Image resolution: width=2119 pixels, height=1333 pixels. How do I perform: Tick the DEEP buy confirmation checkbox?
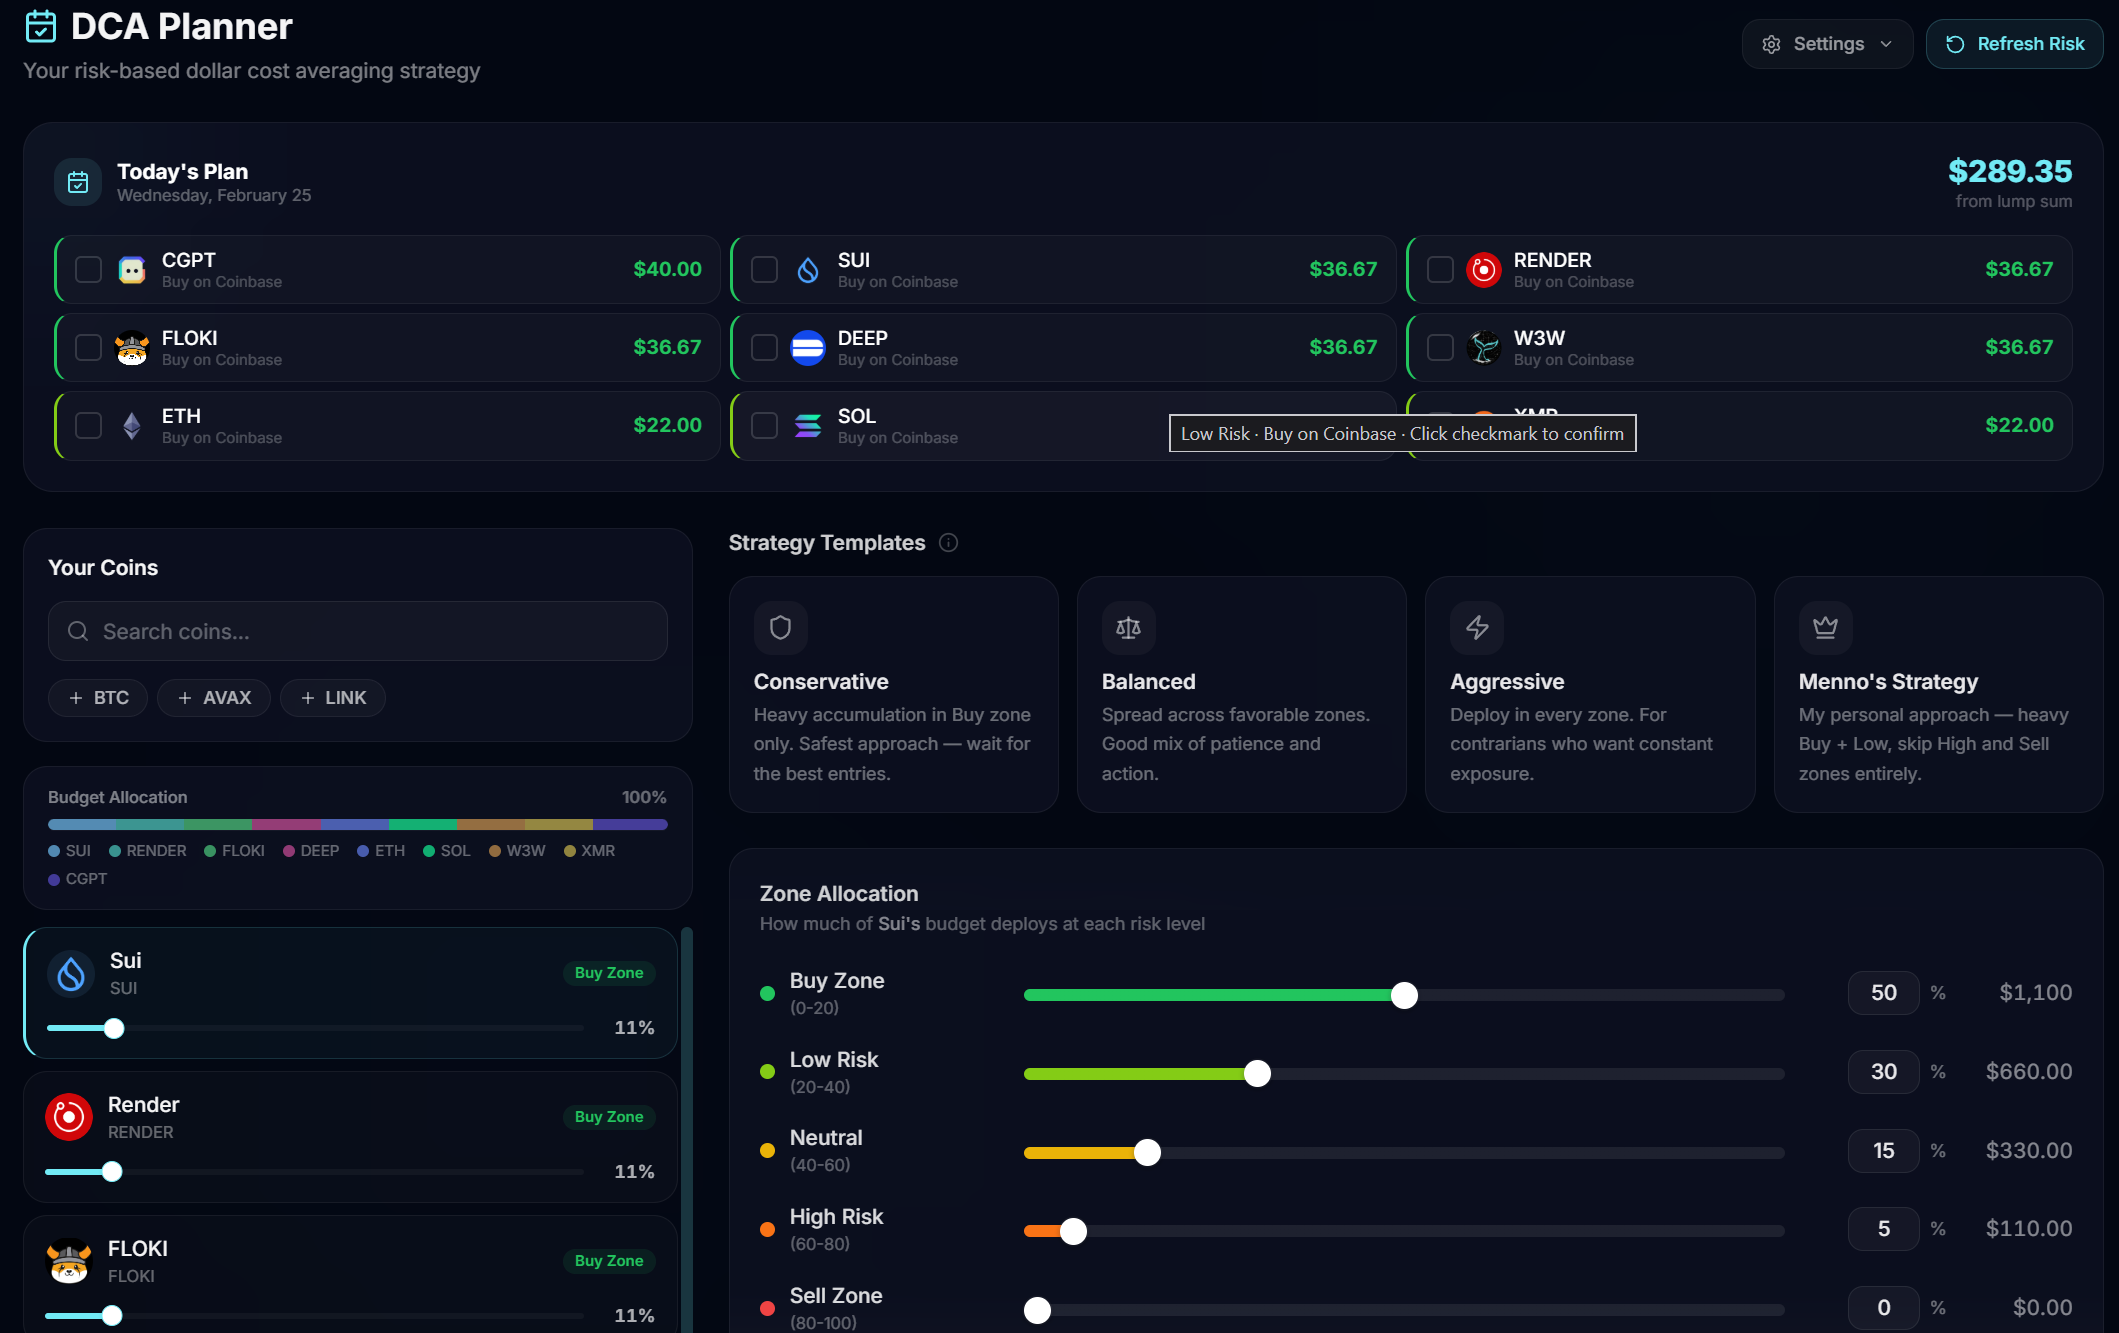point(765,348)
